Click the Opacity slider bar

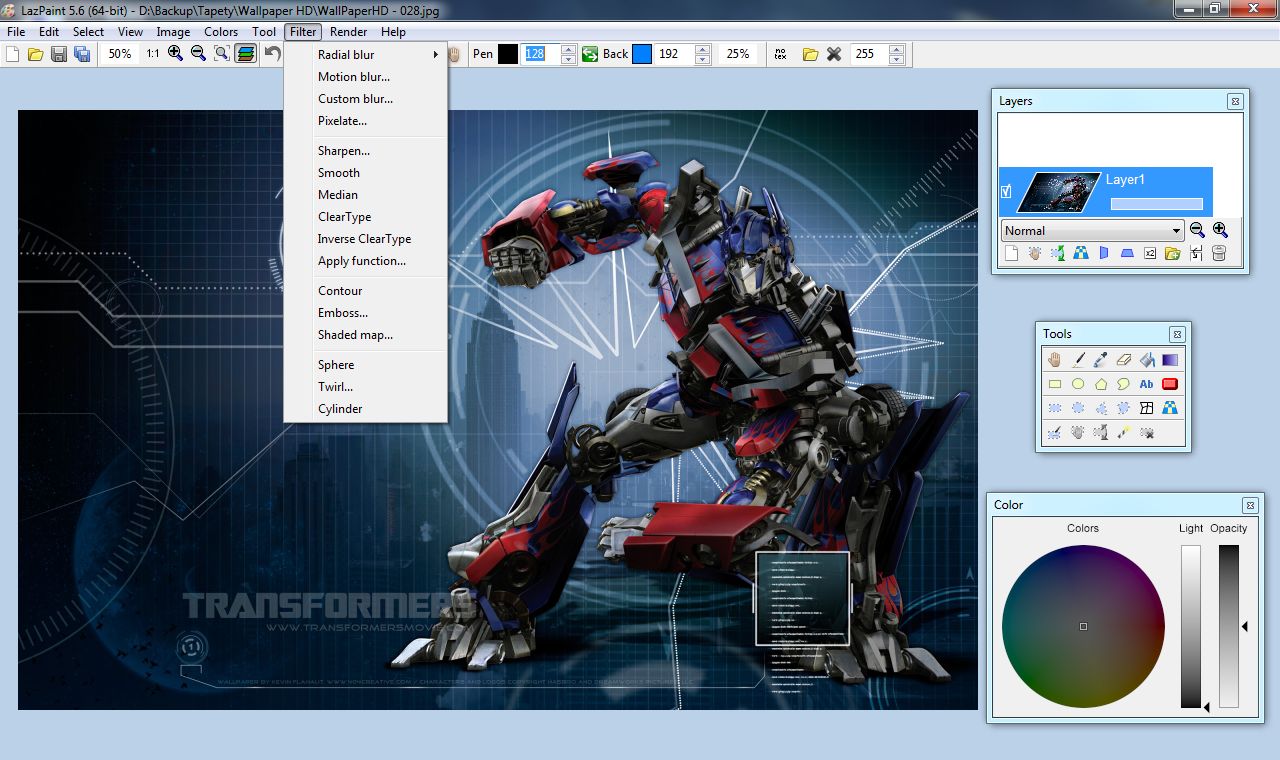click(1229, 626)
